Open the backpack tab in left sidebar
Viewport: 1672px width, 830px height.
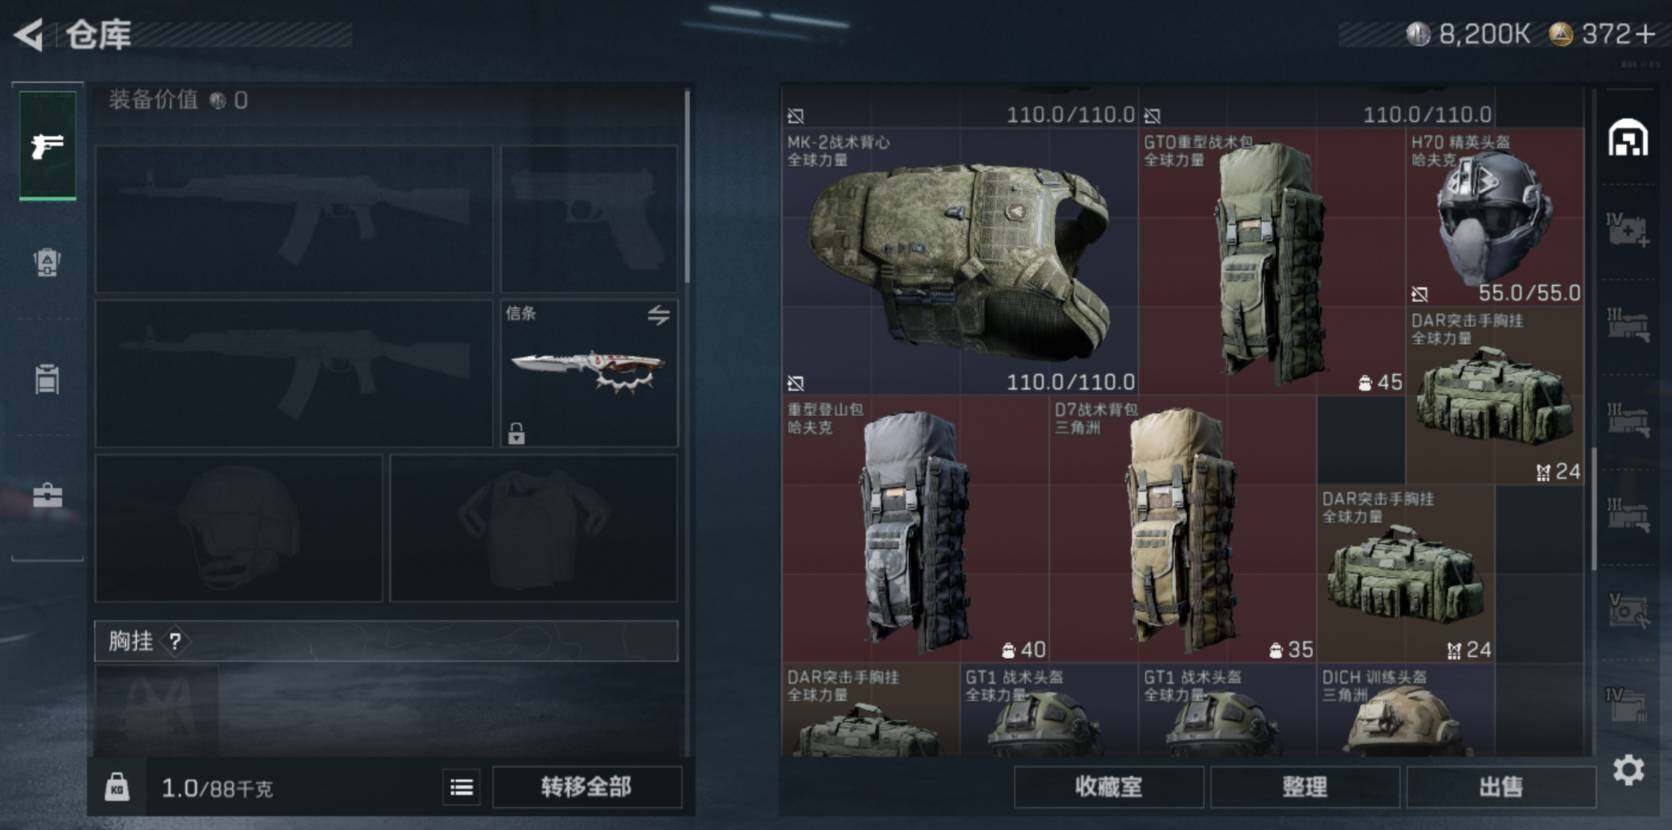tap(47, 262)
